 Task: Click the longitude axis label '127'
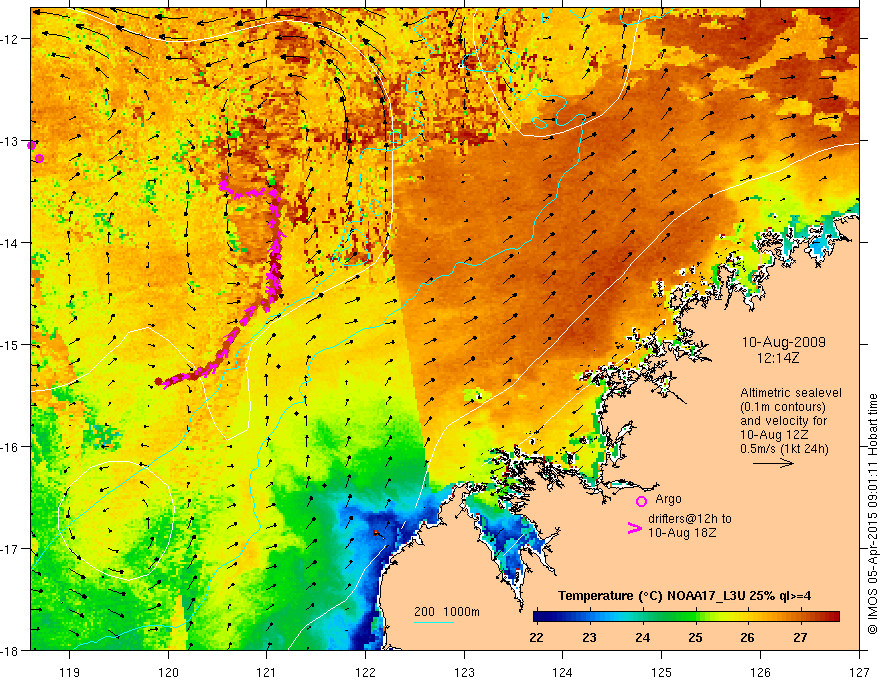(859, 672)
